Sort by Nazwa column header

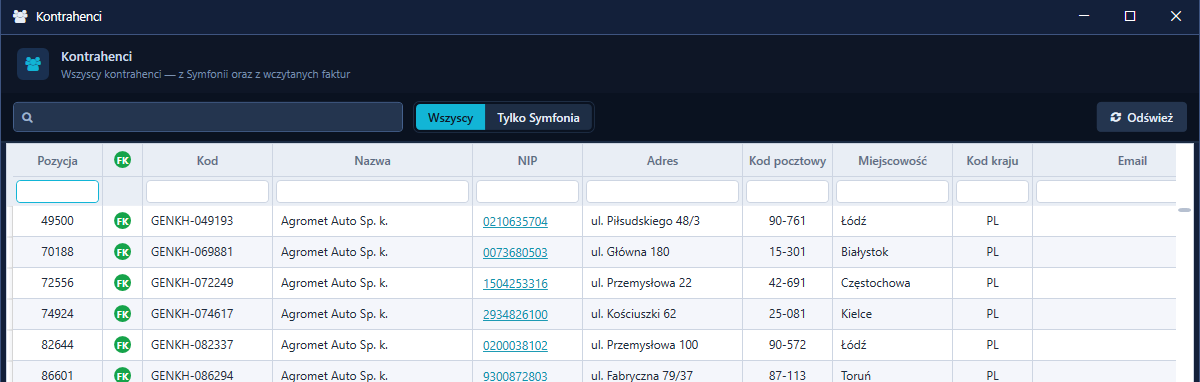pos(372,160)
